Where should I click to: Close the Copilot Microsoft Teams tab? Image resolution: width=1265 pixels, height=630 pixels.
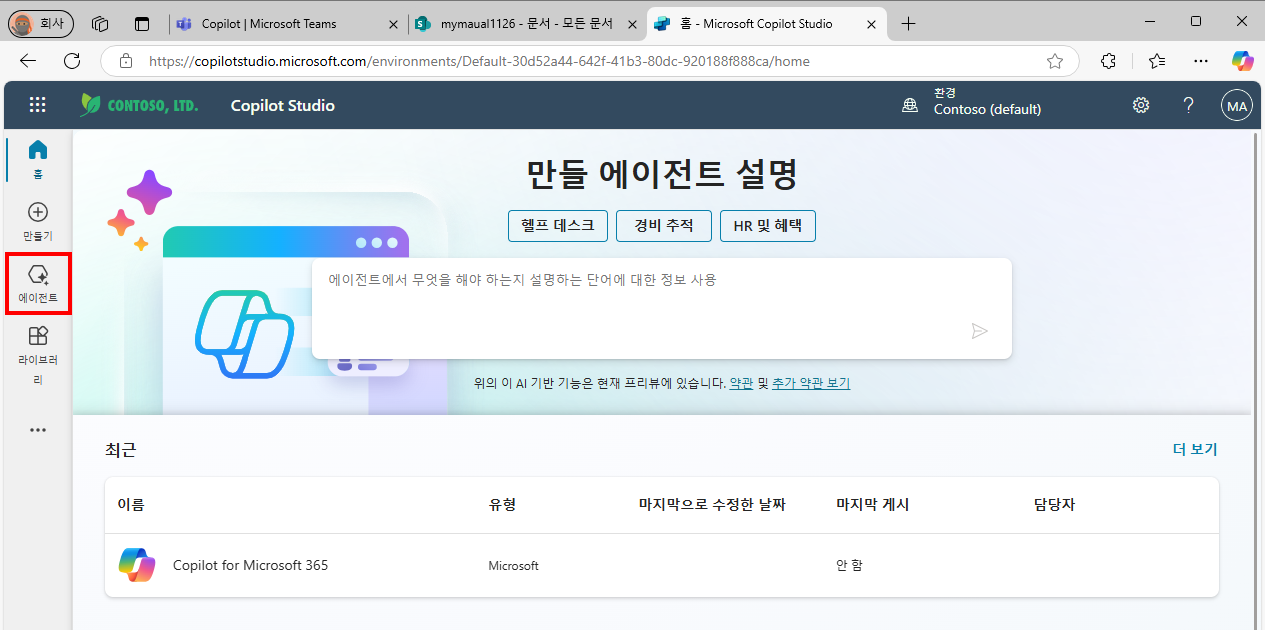pos(392,23)
